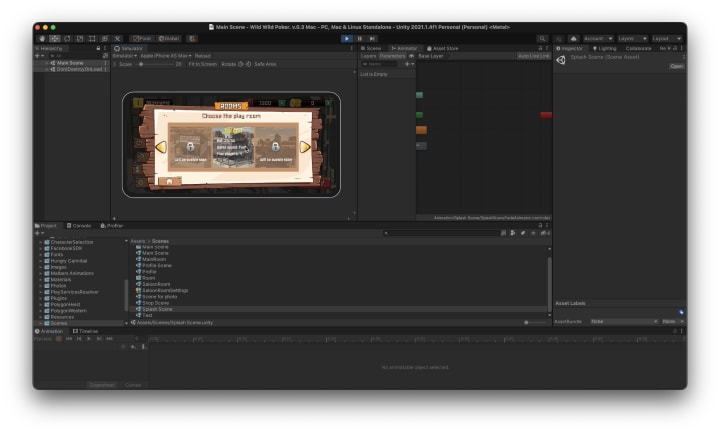This screenshot has height=433, width=720.
Task: Switch to the Profiler tab
Action: pos(112,226)
